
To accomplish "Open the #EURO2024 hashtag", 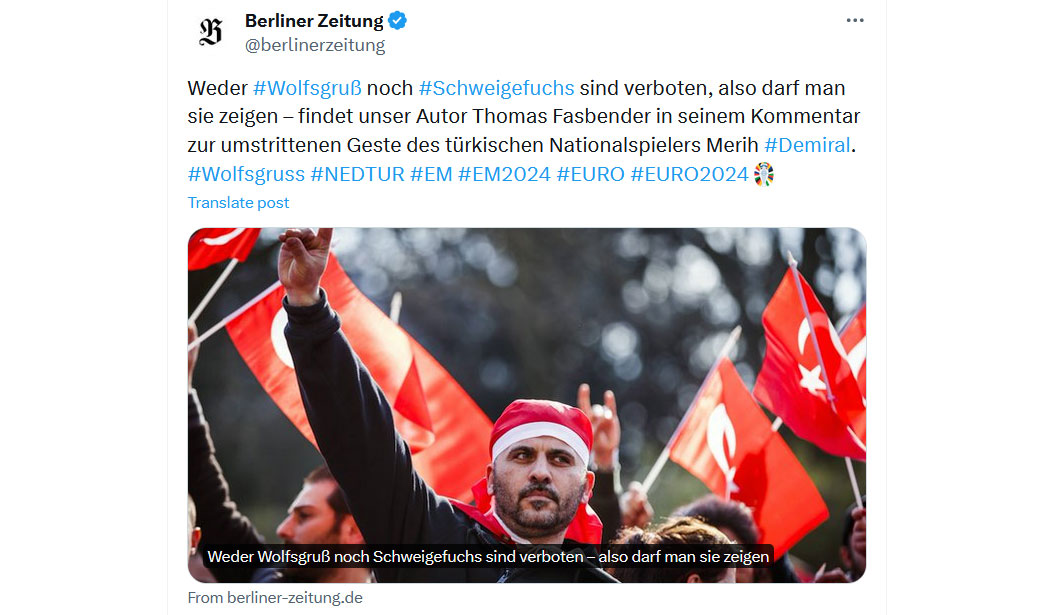I will point(690,174).
